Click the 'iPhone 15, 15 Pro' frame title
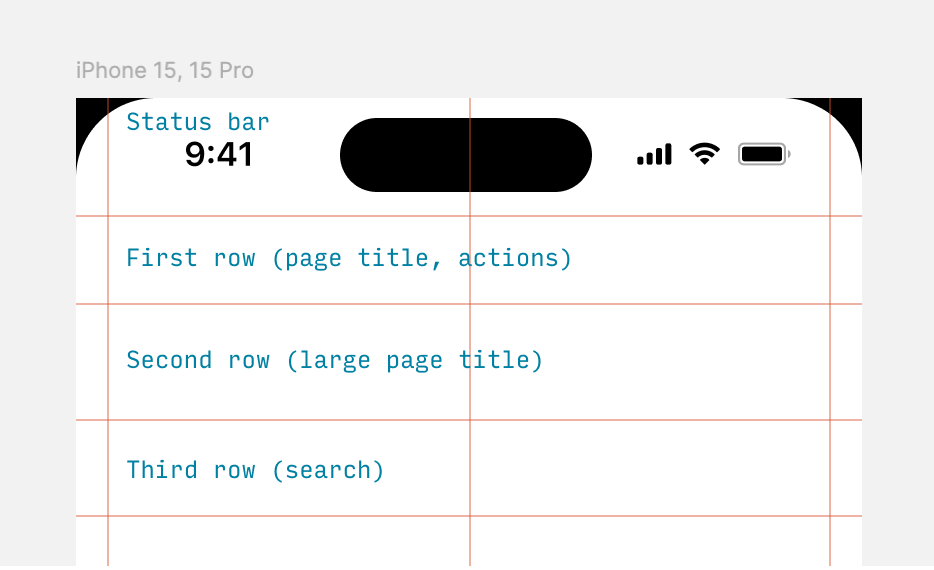This screenshot has height=570, width=934. pyautogui.click(x=164, y=70)
